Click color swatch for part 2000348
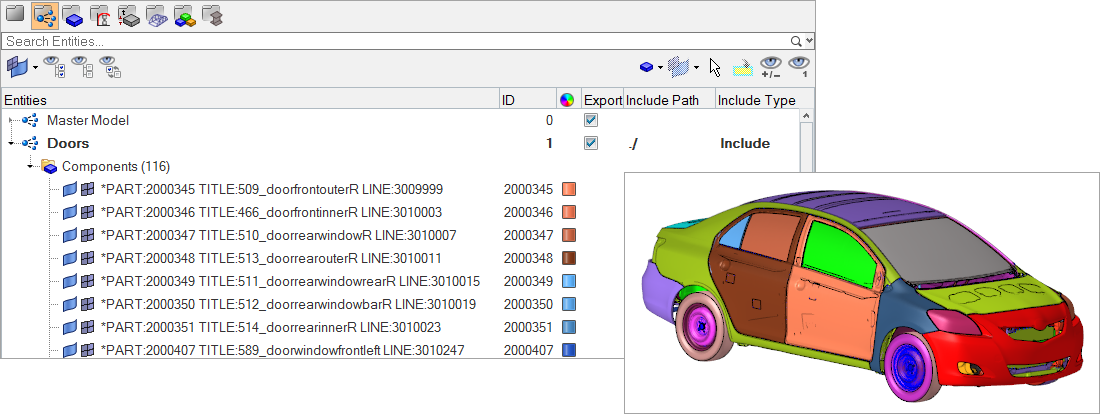The width and height of the screenshot is (1100, 414). click(x=569, y=258)
